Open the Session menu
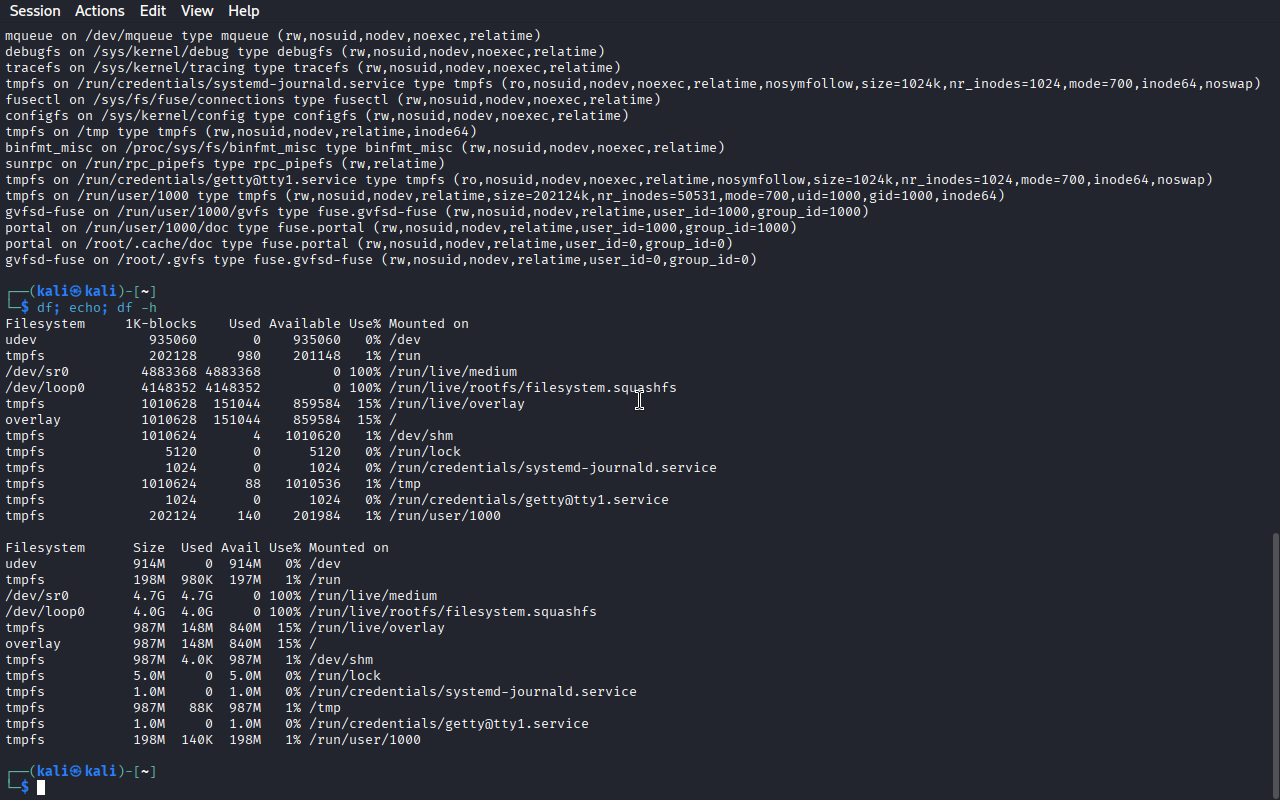Image resolution: width=1280 pixels, height=800 pixels. pos(35,11)
